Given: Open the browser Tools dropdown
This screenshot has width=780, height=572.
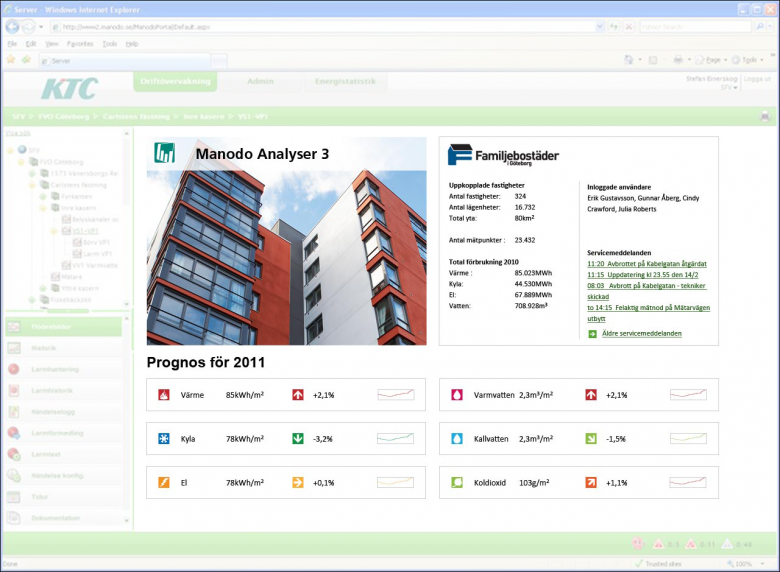Looking at the screenshot, I should coord(747,60).
